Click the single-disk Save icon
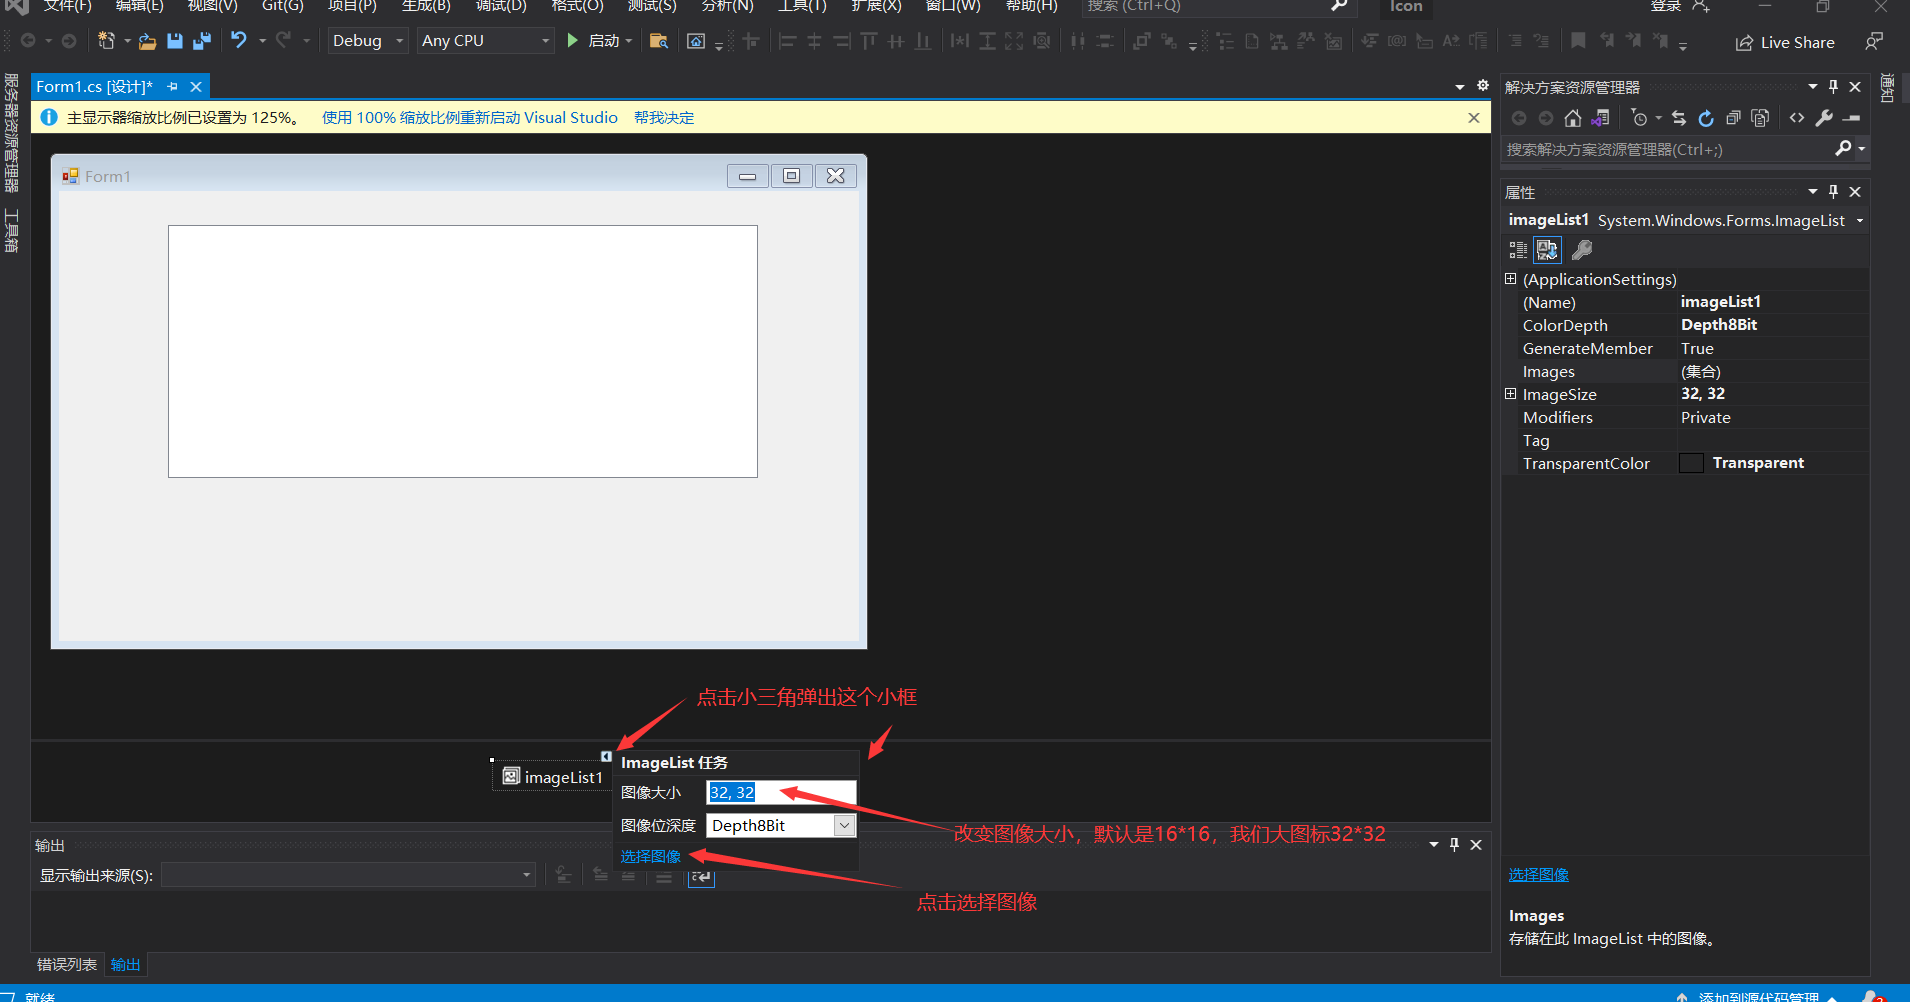 coord(175,41)
